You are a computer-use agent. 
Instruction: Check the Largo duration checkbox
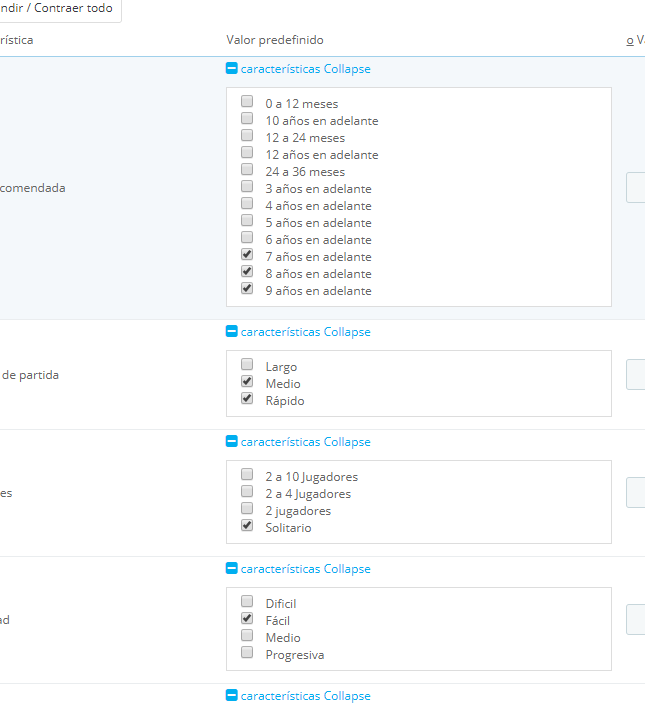click(247, 364)
